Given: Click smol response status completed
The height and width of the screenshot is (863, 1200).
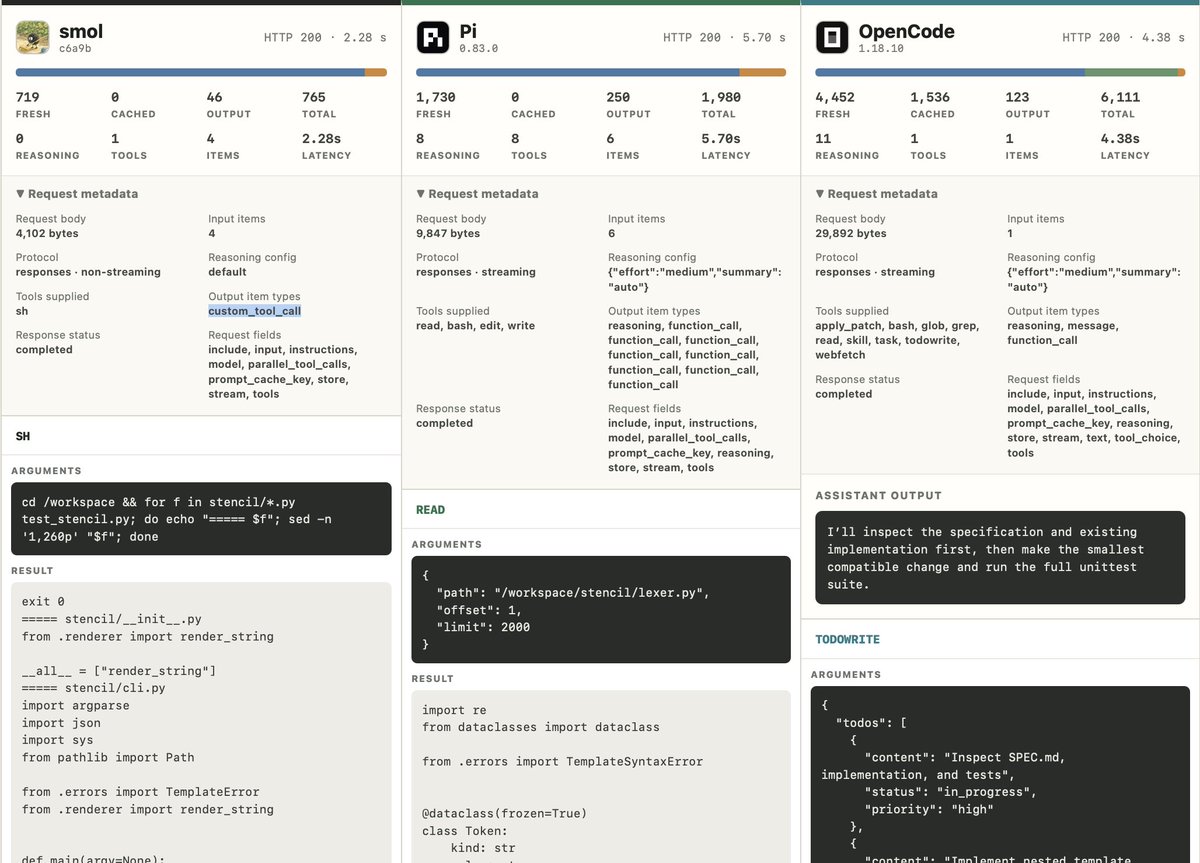Looking at the screenshot, I should coord(44,350).
